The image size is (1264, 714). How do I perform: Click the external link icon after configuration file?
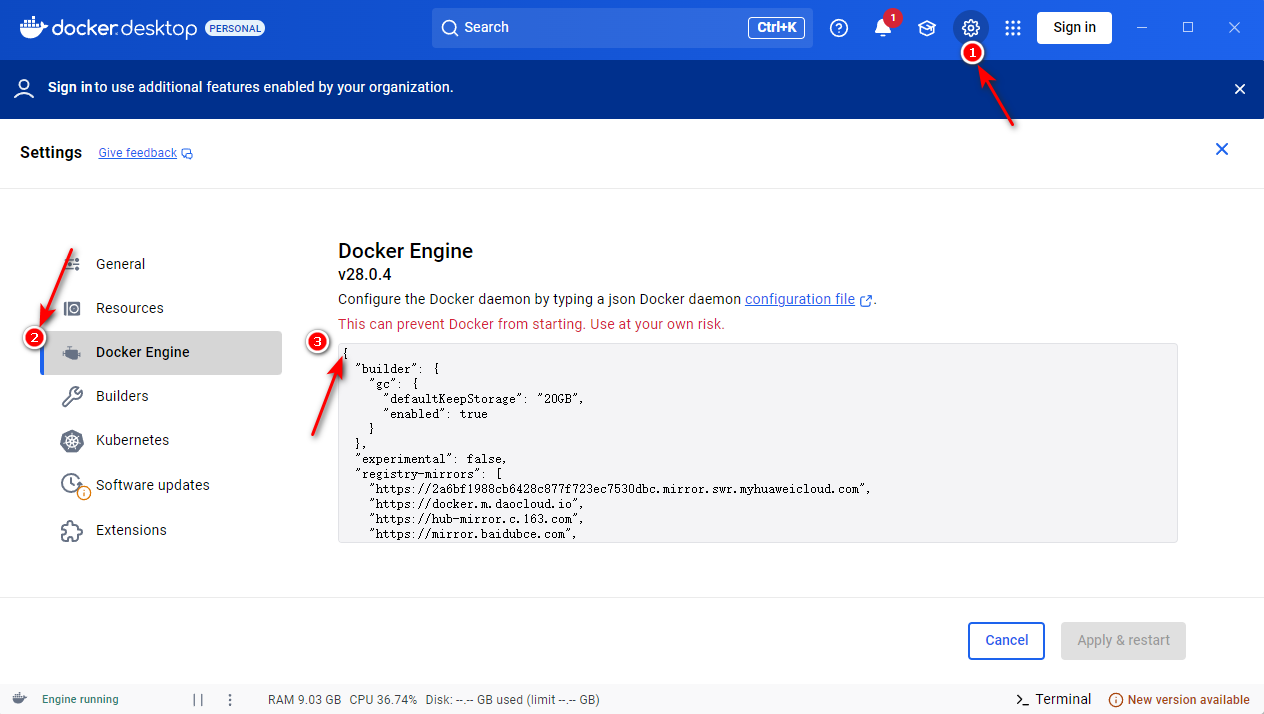(x=866, y=300)
